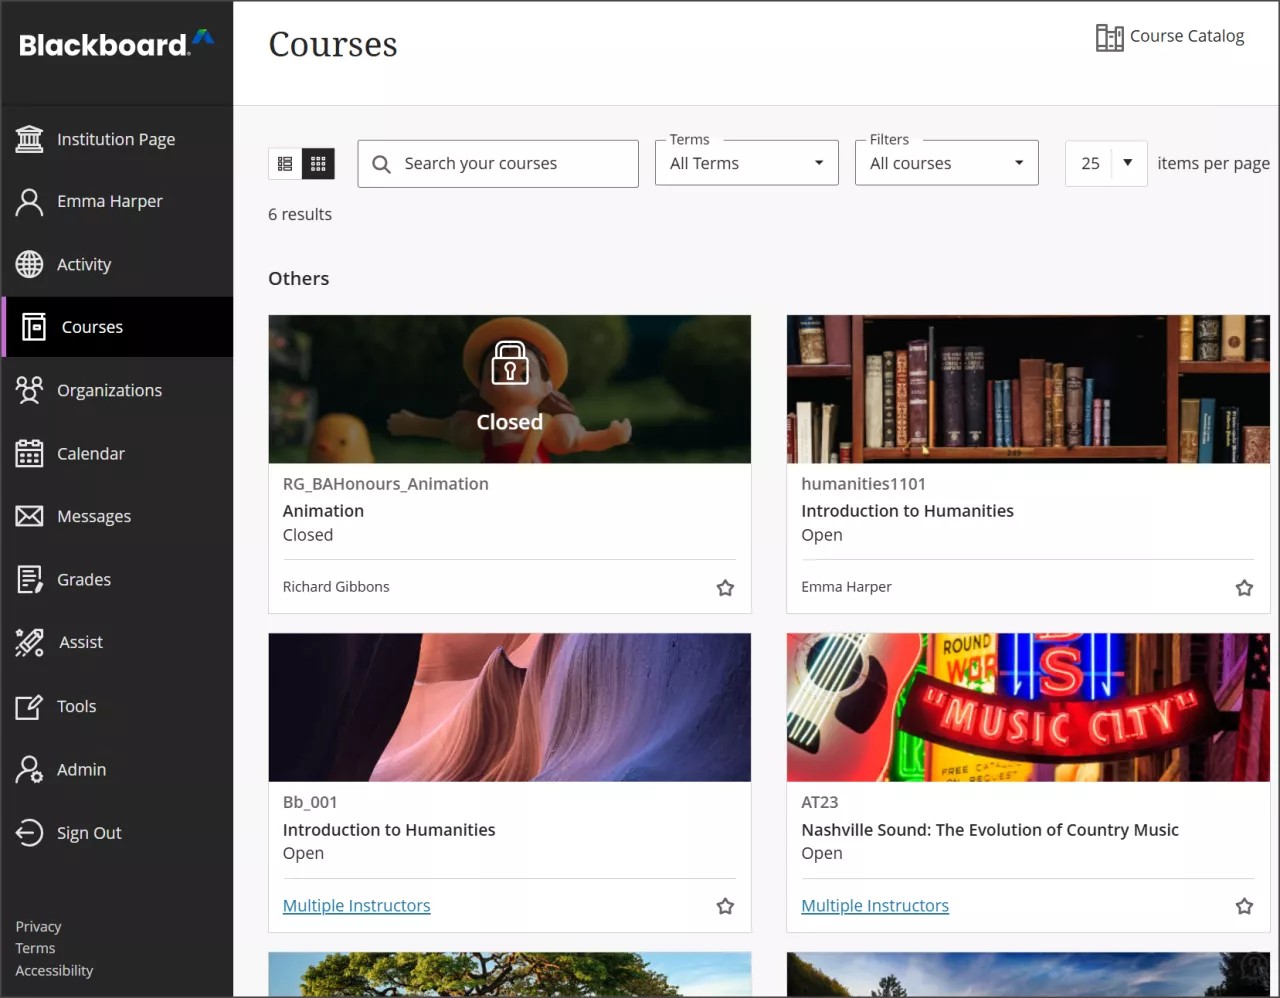
Task: Expand the All courses filter dropdown
Action: coord(946,162)
